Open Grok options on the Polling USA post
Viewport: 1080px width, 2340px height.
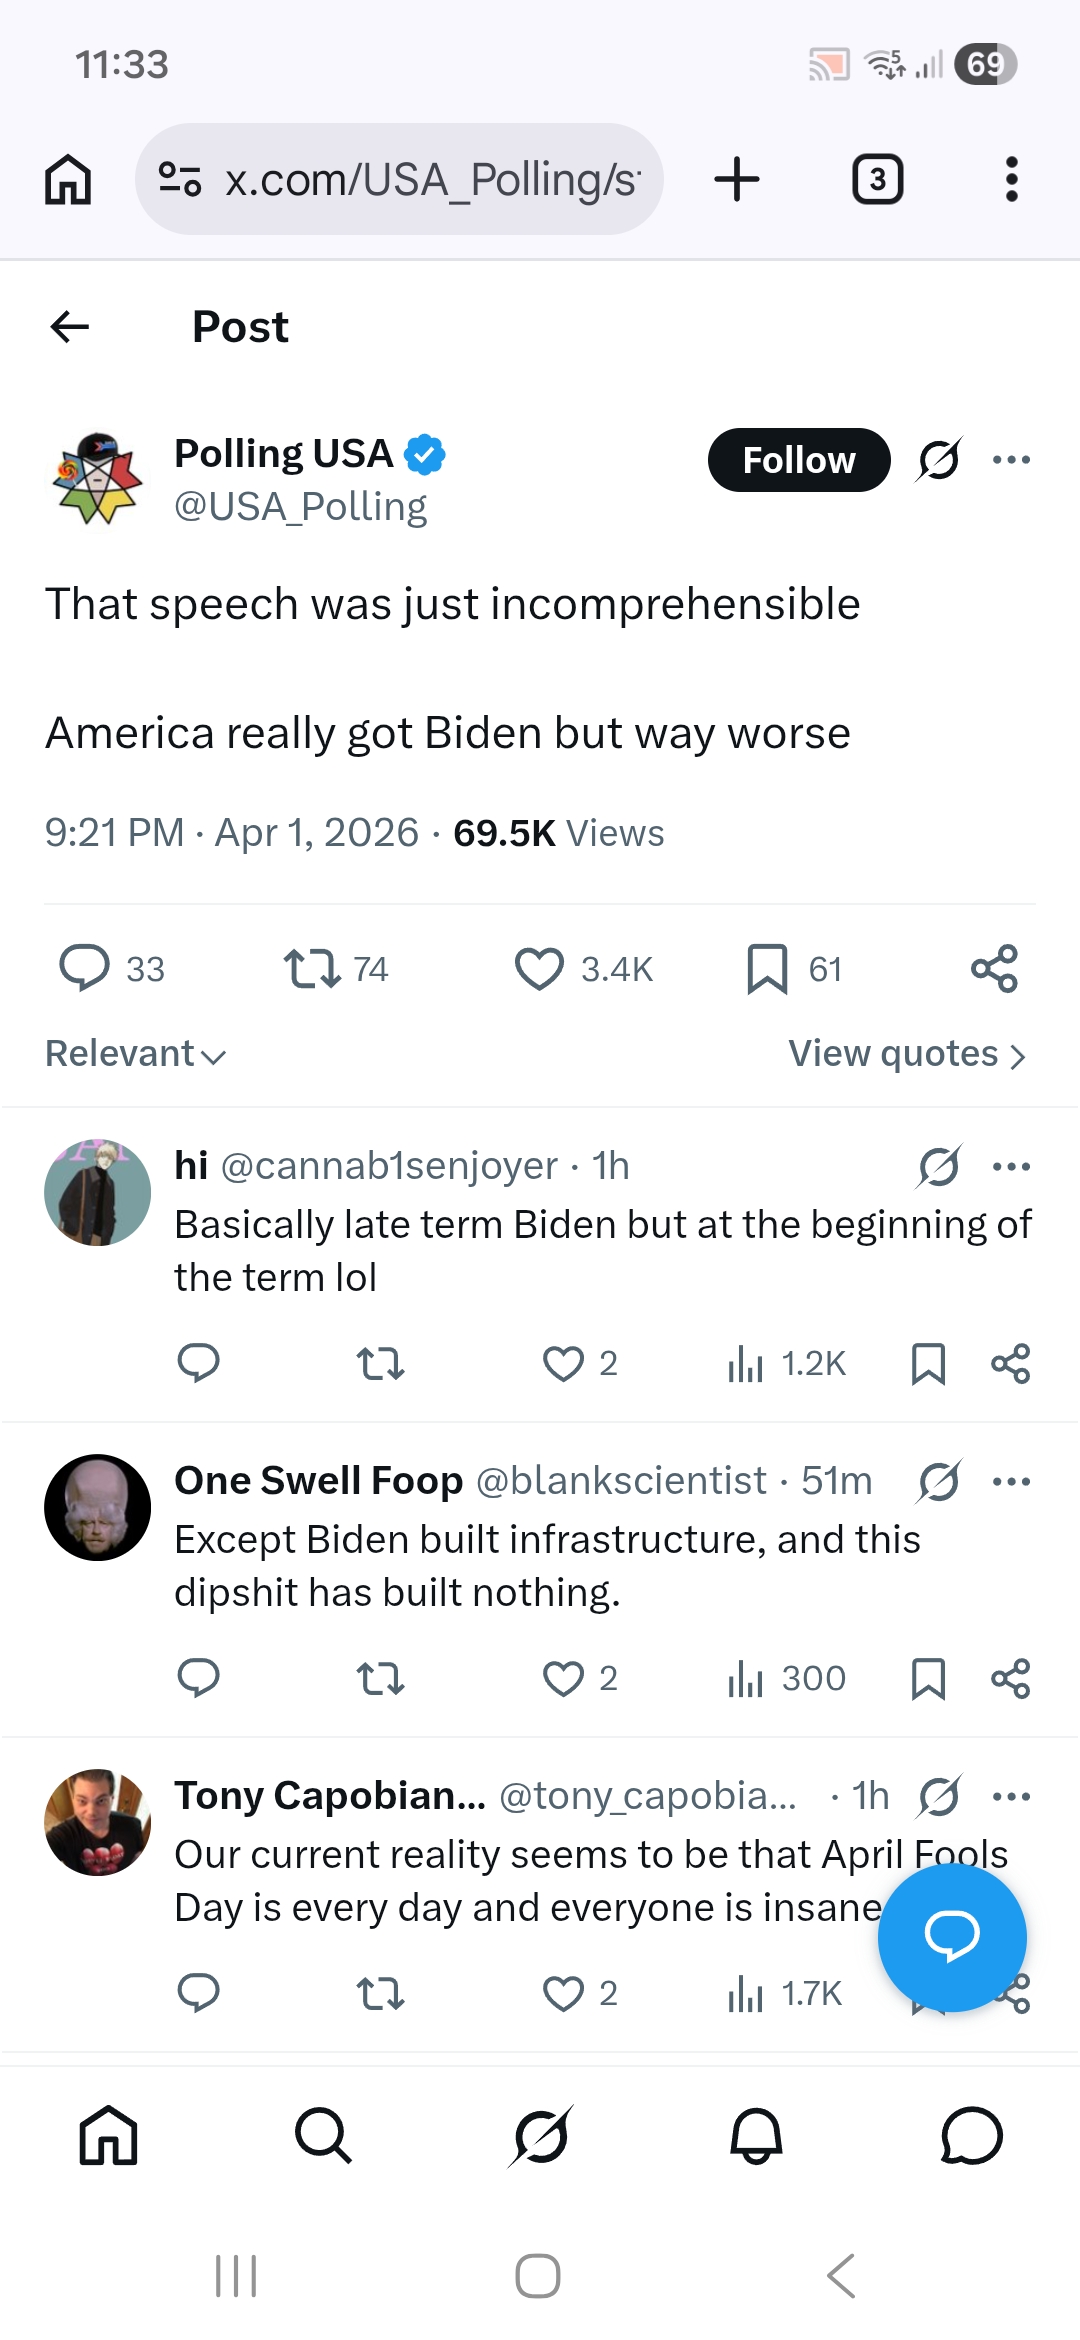click(x=938, y=459)
